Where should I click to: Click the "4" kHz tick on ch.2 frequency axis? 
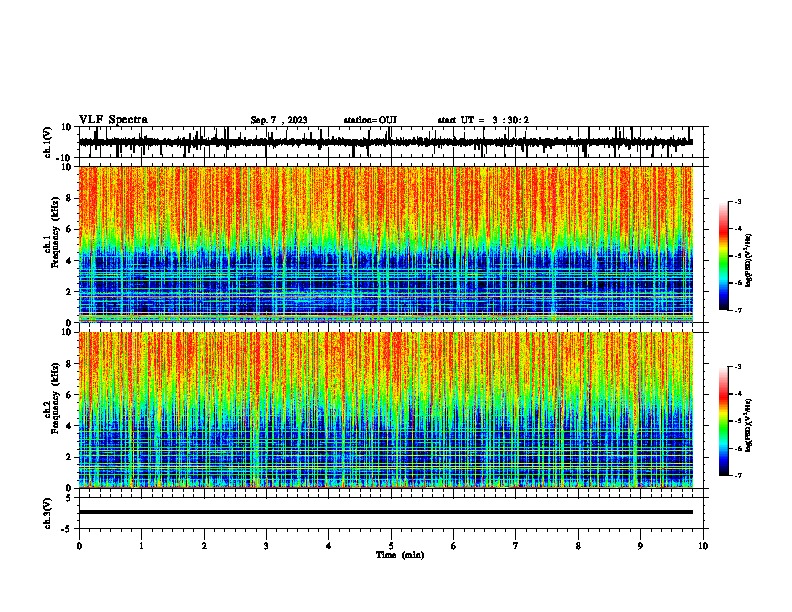coord(69,426)
